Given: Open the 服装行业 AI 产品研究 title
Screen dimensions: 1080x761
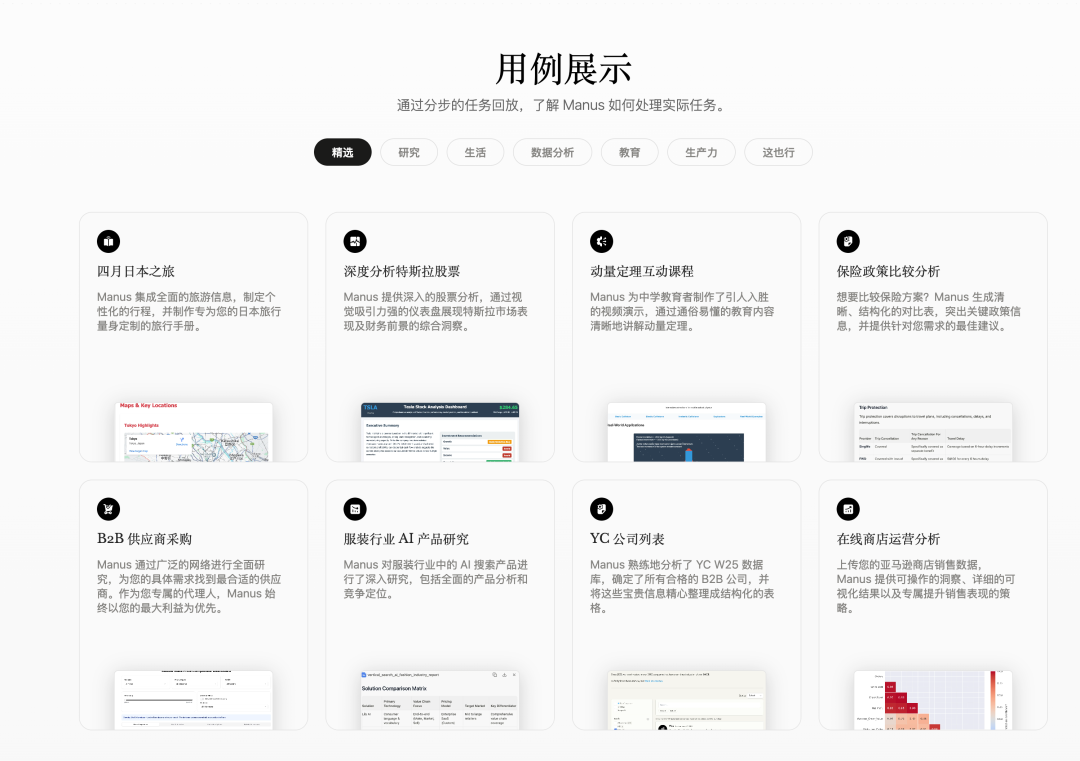Looking at the screenshot, I should [x=406, y=539].
